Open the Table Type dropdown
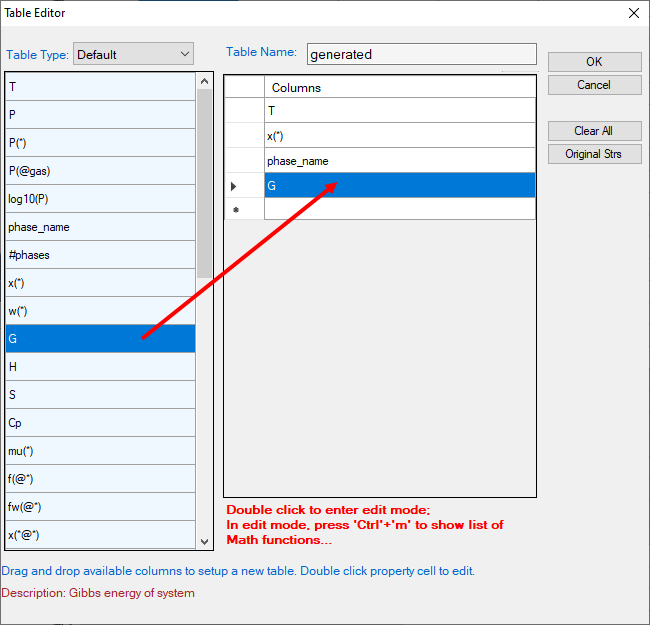The width and height of the screenshot is (650, 625). pos(133,54)
